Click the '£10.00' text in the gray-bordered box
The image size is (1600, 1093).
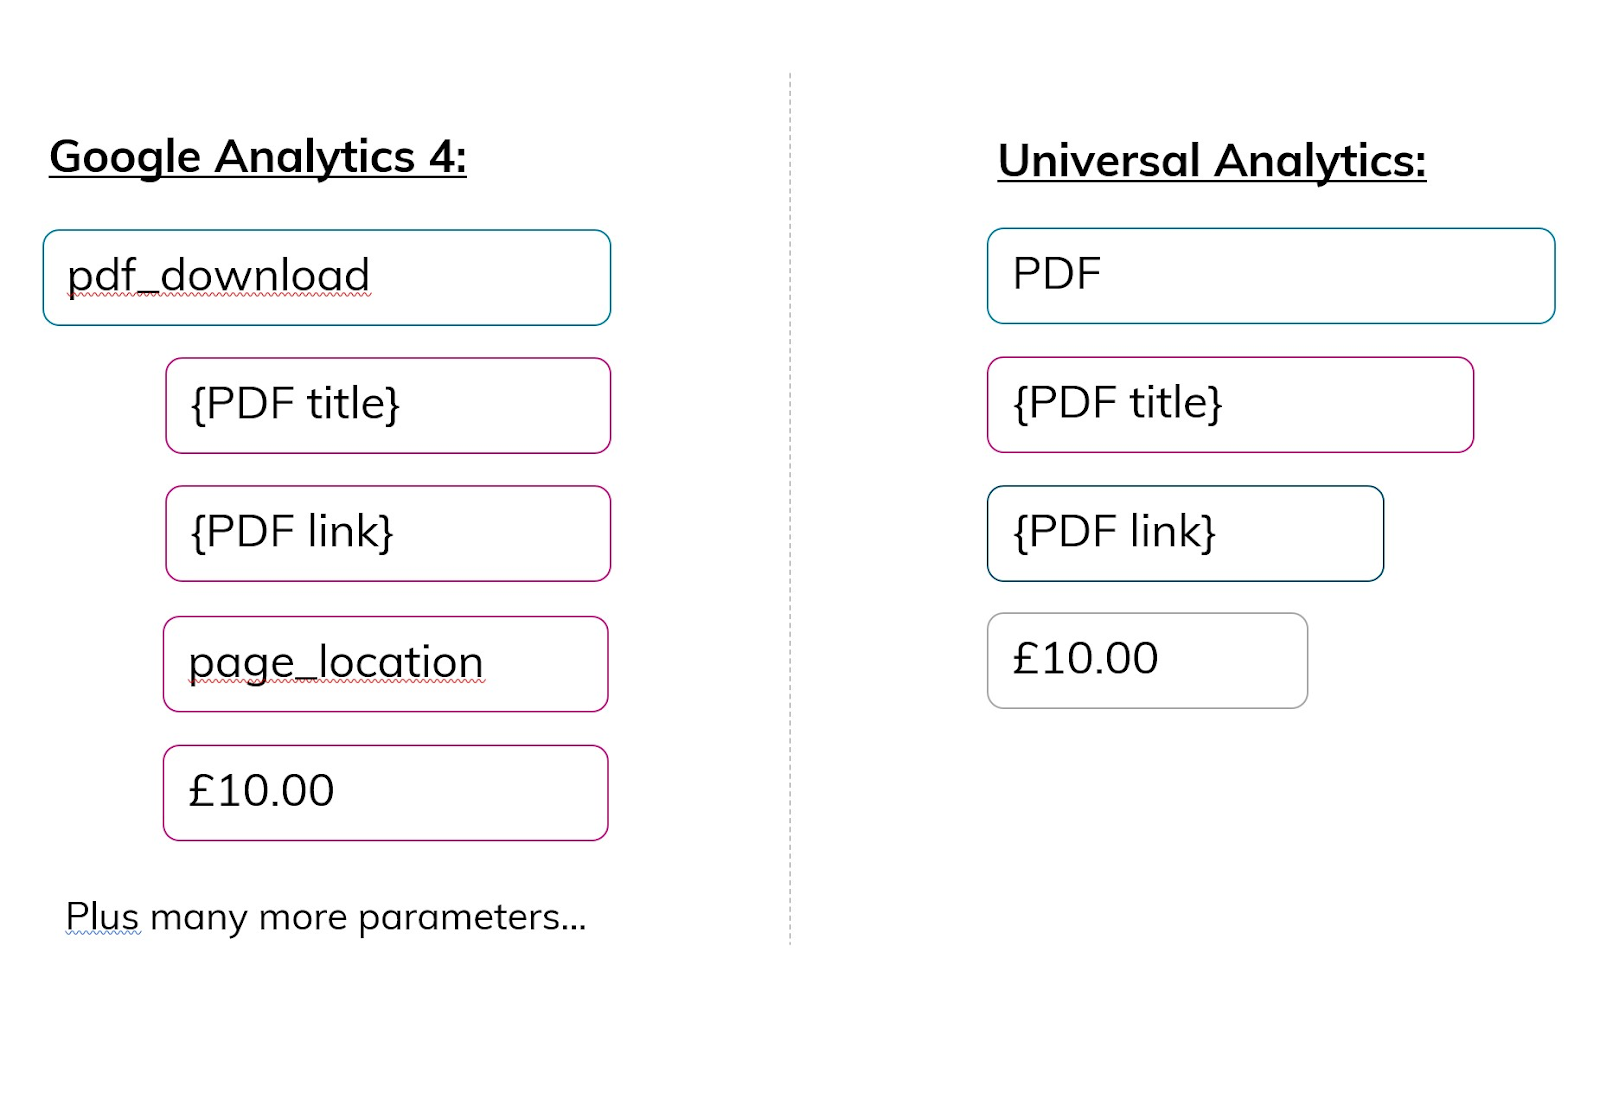(1086, 659)
